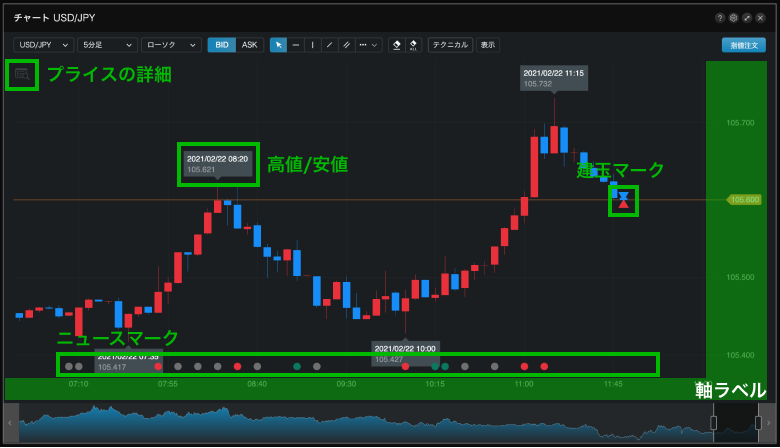Open the price details icon
The height and width of the screenshot is (448, 780).
pos(22,75)
